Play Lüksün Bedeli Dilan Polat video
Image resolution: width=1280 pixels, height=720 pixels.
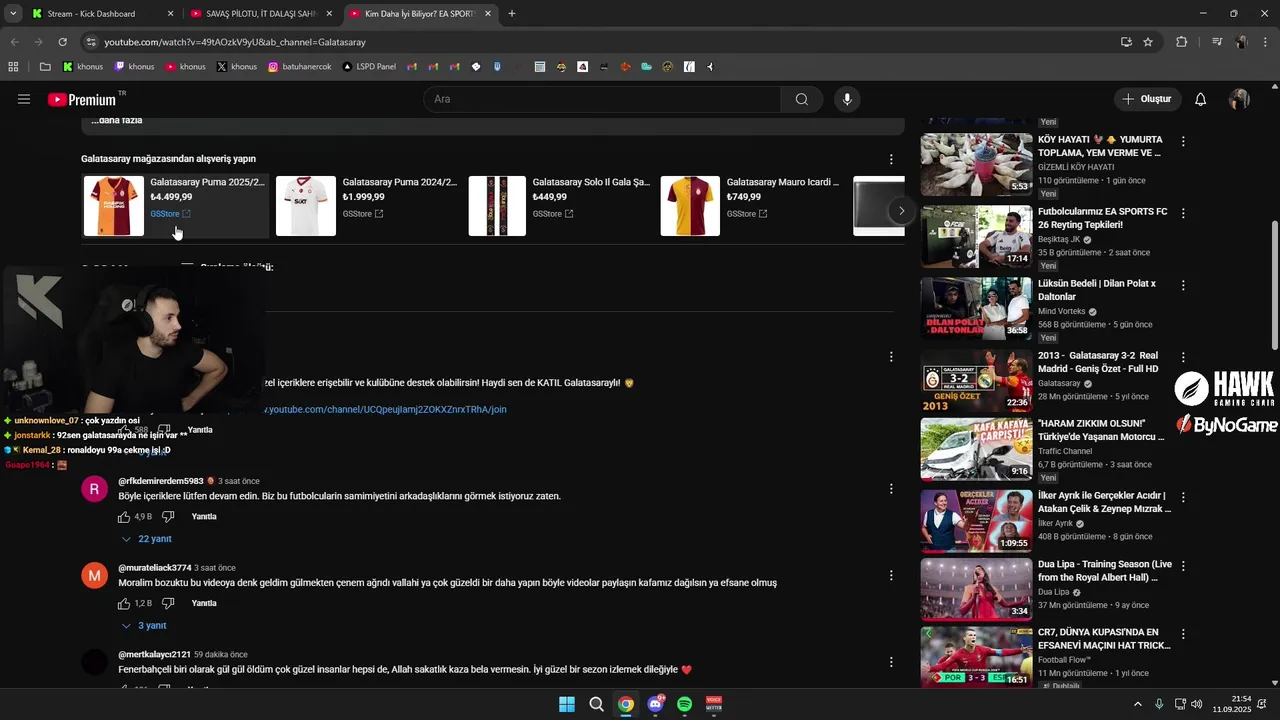(x=976, y=308)
